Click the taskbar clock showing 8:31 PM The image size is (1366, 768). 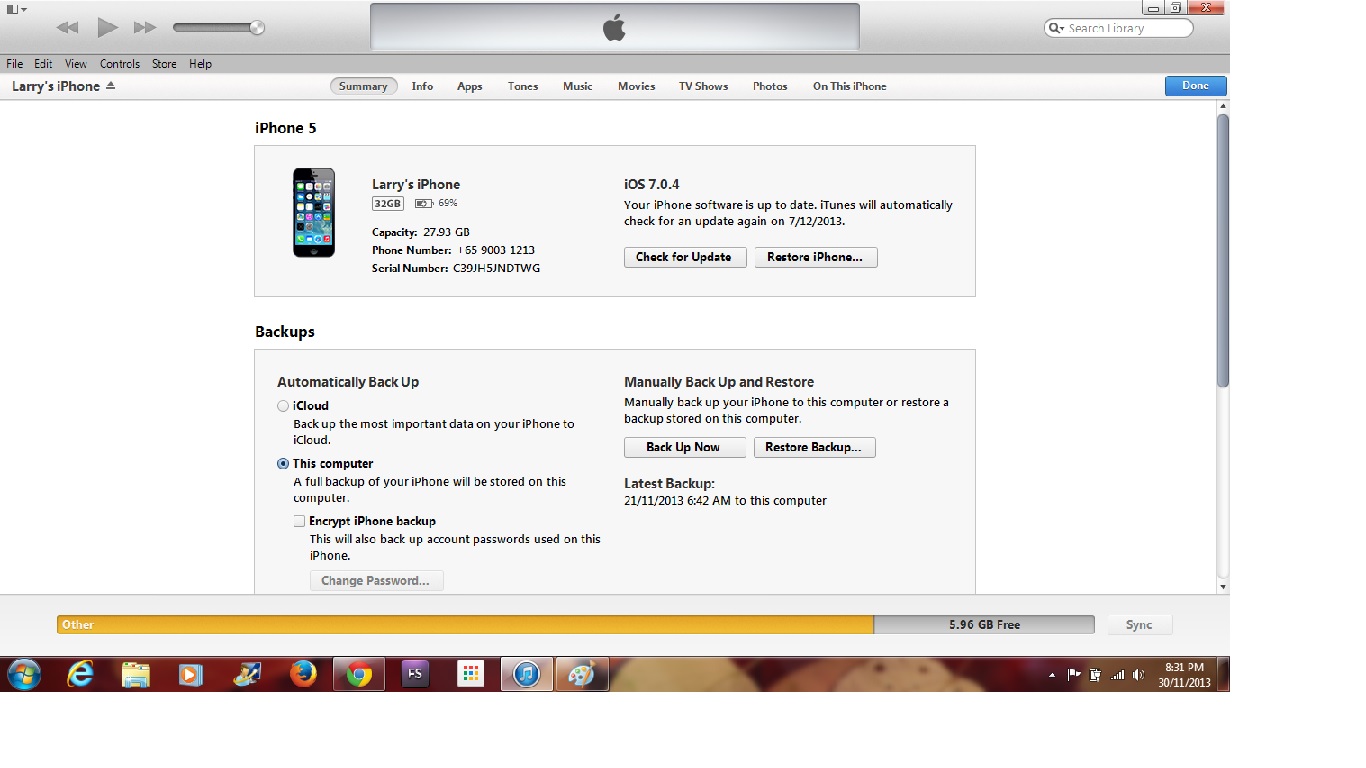point(1184,675)
